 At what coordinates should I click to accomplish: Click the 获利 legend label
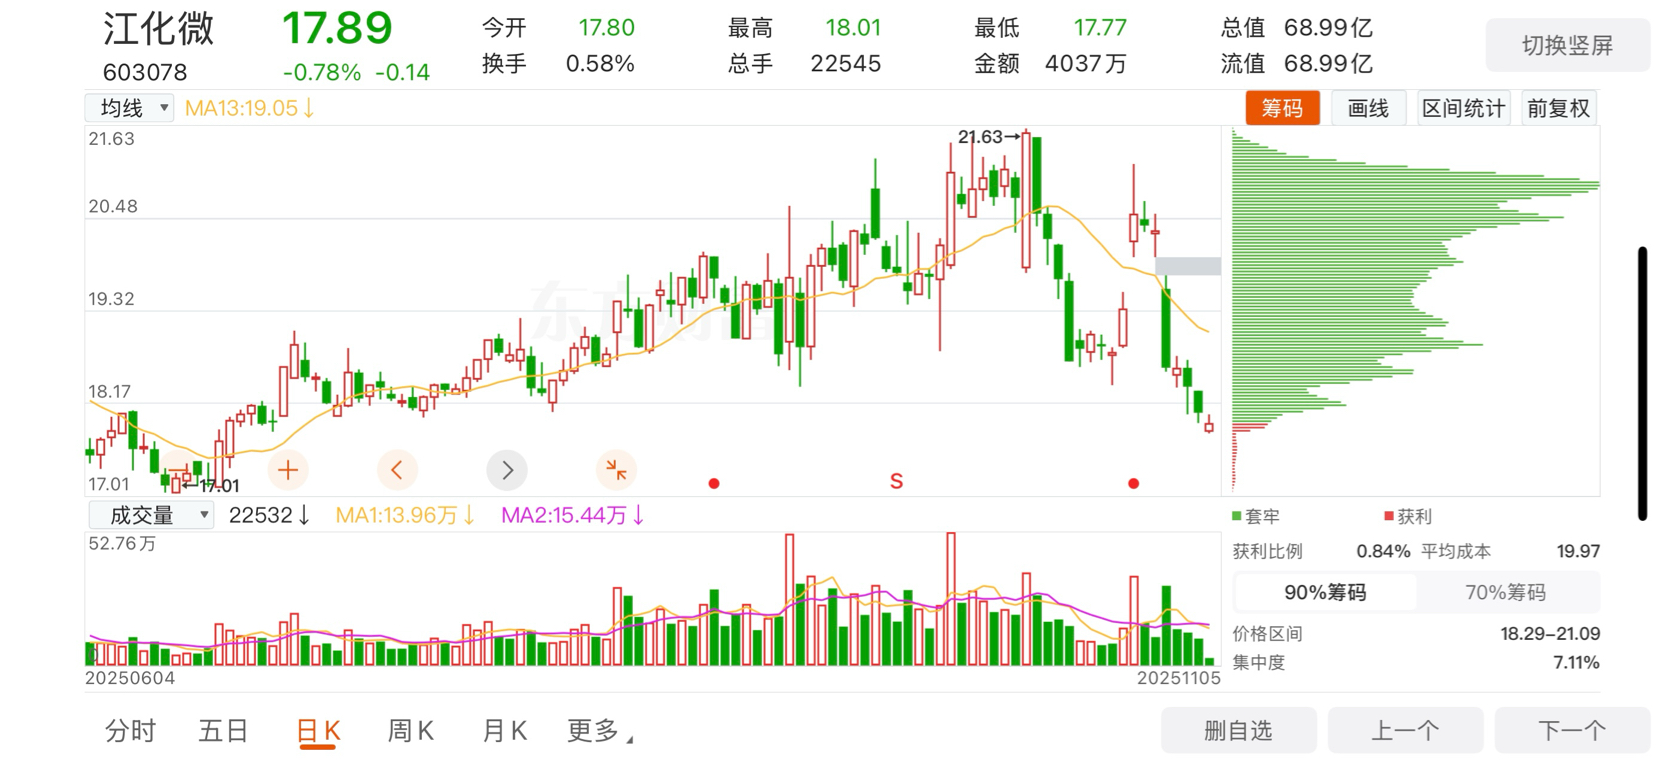[1408, 516]
